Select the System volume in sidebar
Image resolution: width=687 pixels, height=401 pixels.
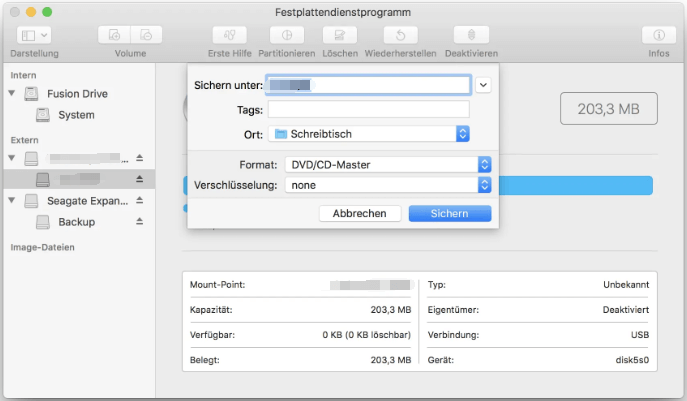[x=76, y=115]
